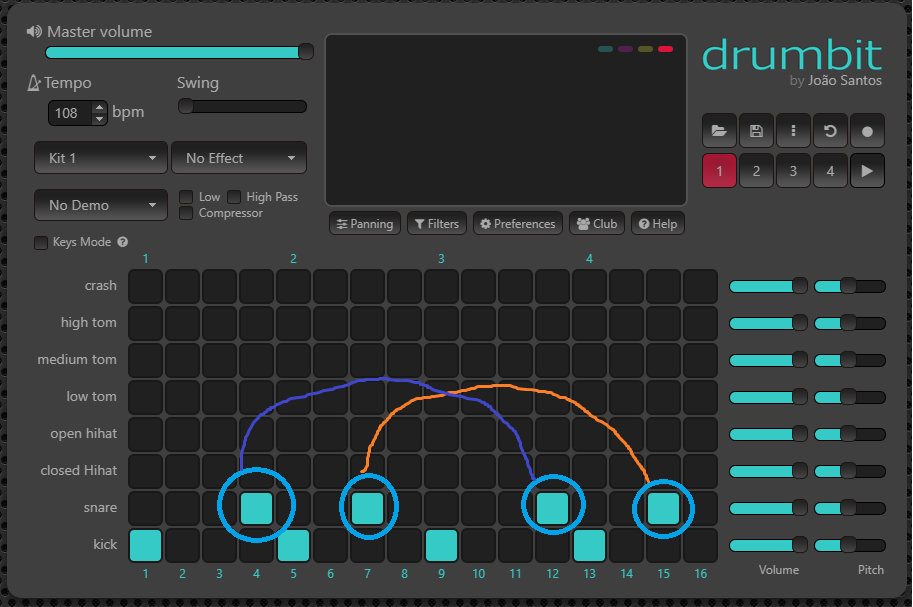Enable the High Pass checkbox
Screen dimensions: 913x607
tap(234, 197)
